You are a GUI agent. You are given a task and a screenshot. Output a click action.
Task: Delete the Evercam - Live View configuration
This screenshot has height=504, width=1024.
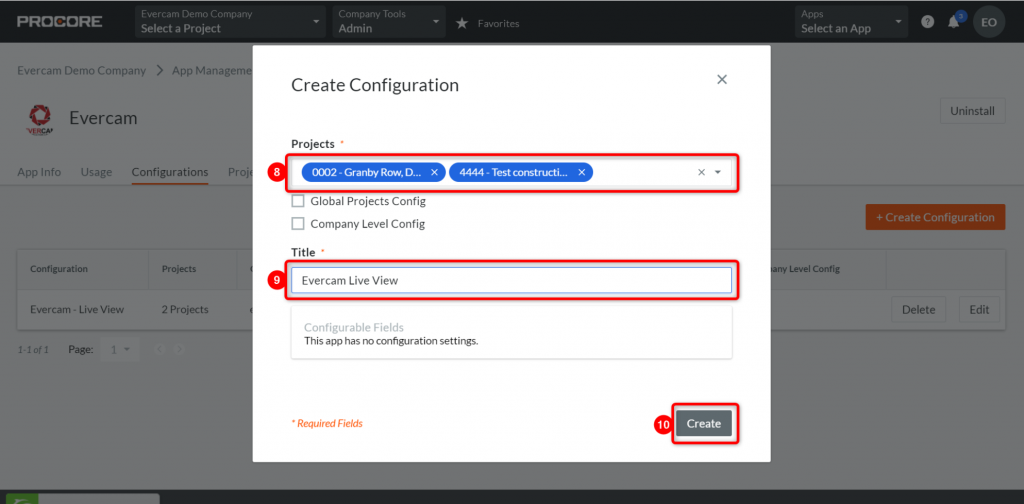pyautogui.click(x=918, y=309)
